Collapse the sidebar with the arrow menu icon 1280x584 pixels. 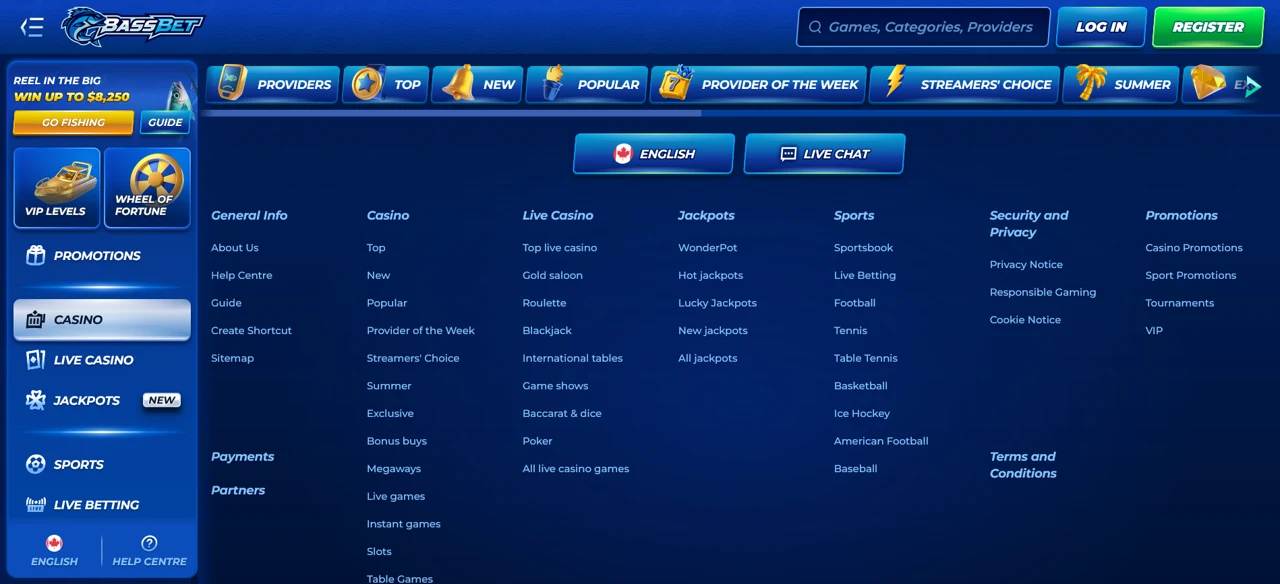click(32, 27)
